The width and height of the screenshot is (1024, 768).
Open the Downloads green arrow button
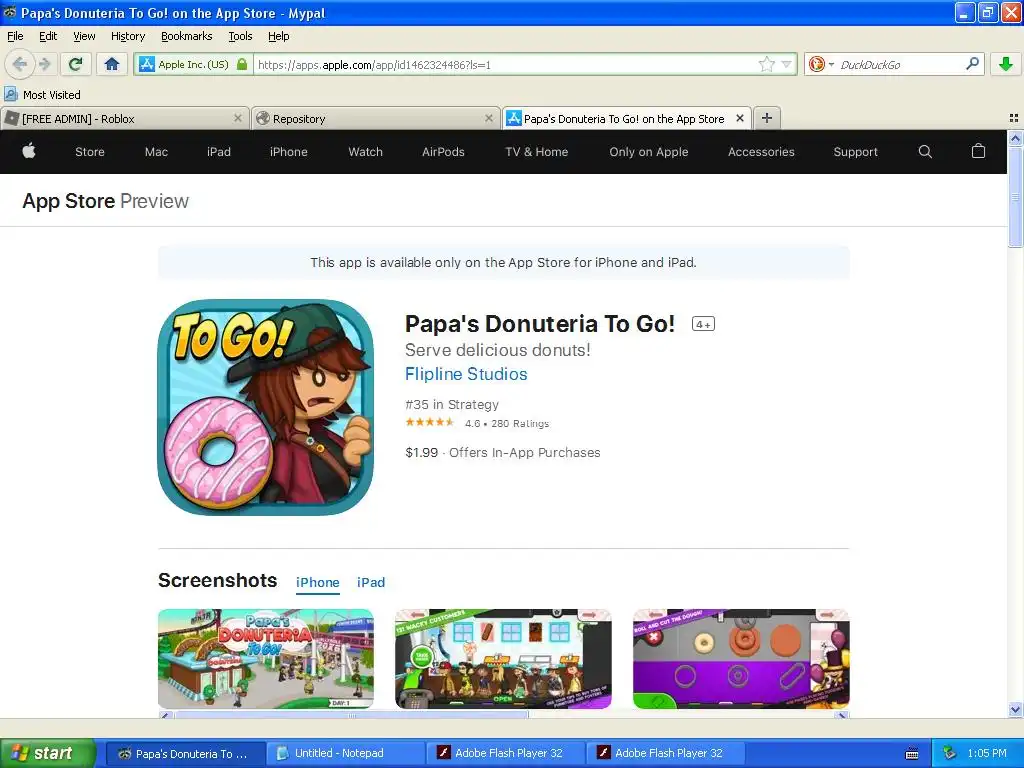click(1006, 64)
